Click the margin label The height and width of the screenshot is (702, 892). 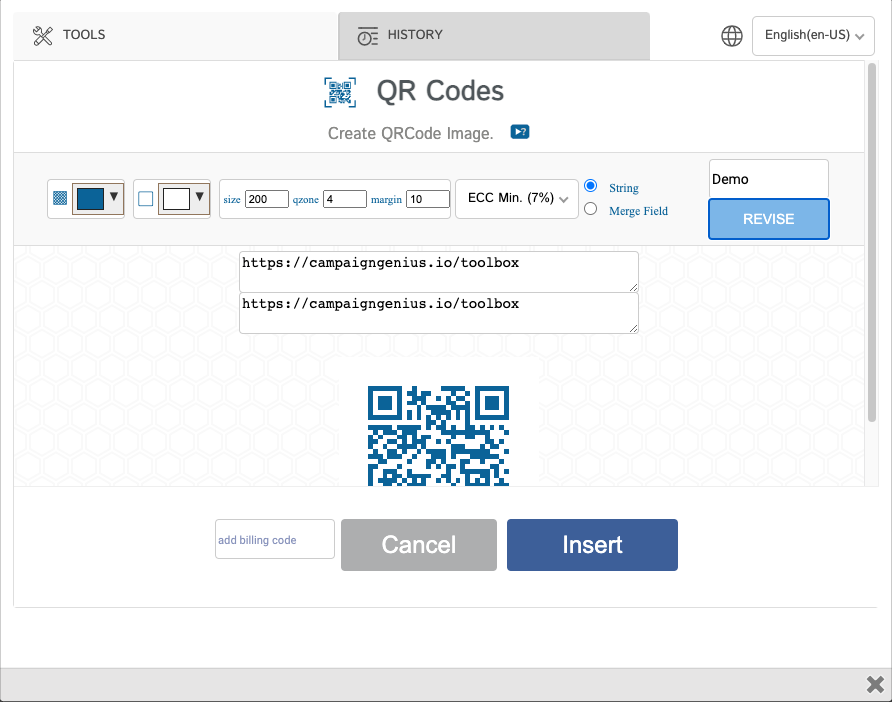(386, 200)
